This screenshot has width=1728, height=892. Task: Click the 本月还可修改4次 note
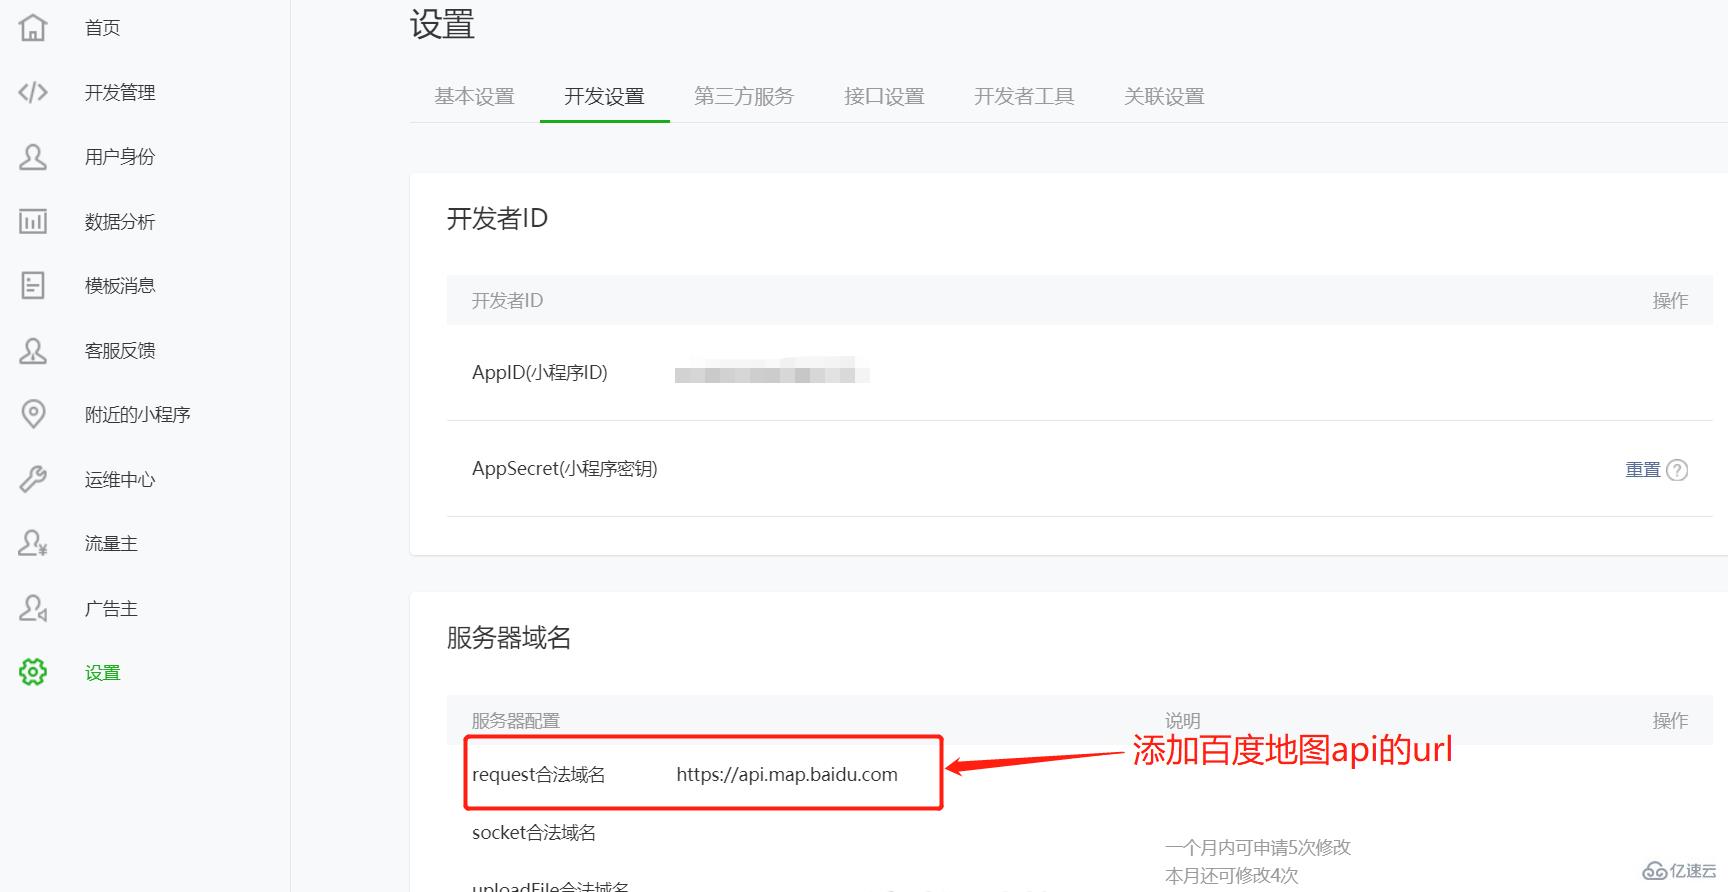(1232, 876)
